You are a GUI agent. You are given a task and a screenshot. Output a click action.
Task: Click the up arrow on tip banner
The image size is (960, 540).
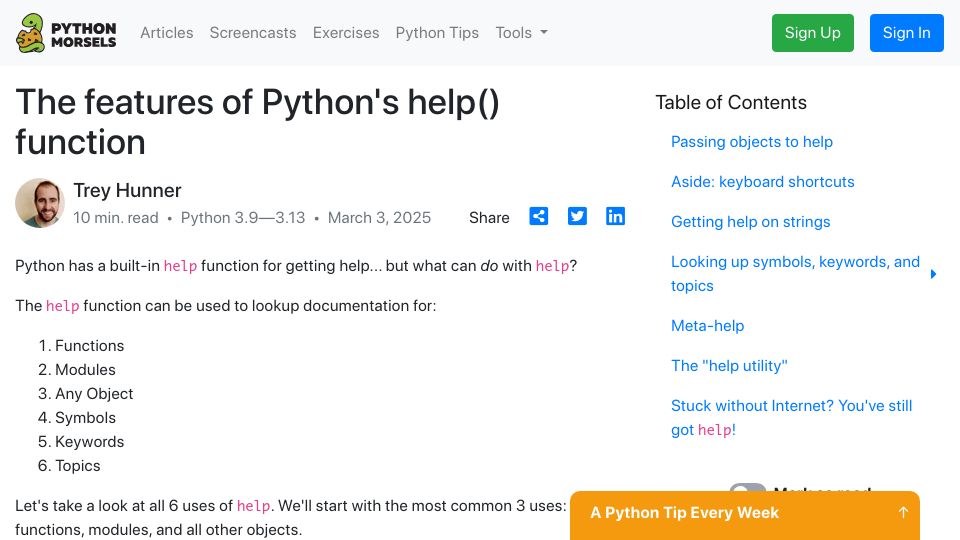(903, 512)
